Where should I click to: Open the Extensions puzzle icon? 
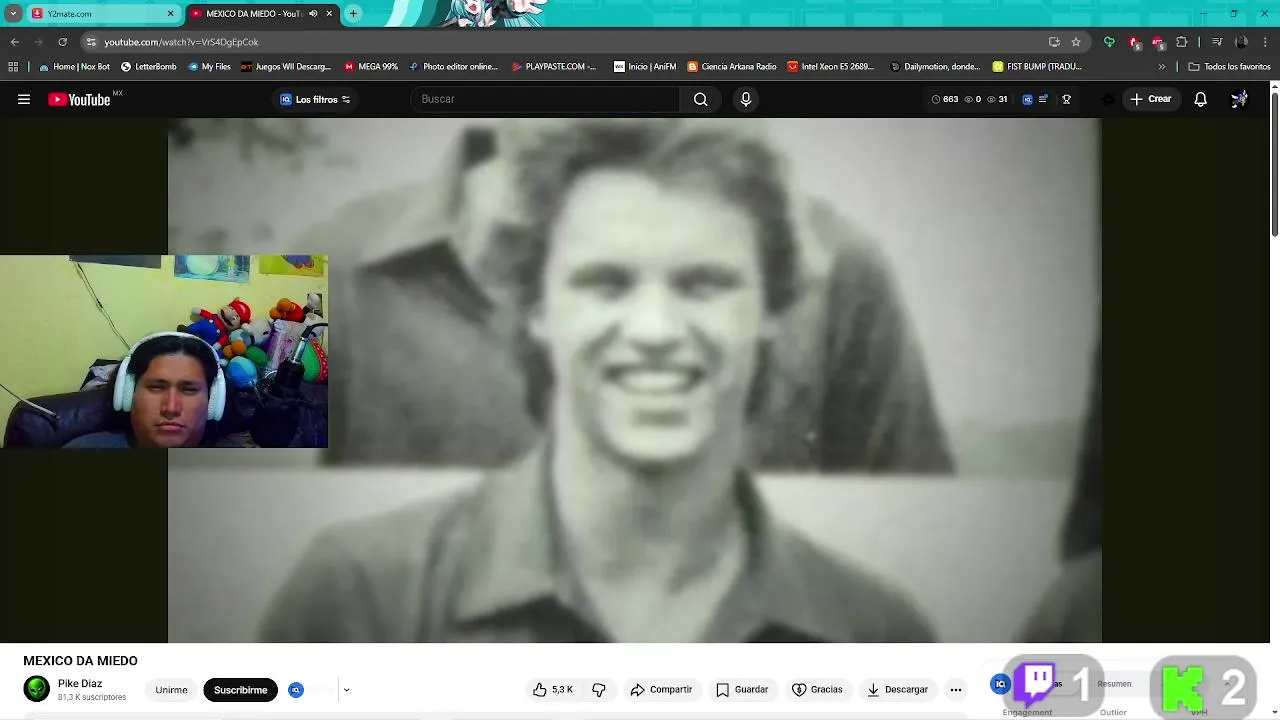[x=1182, y=42]
